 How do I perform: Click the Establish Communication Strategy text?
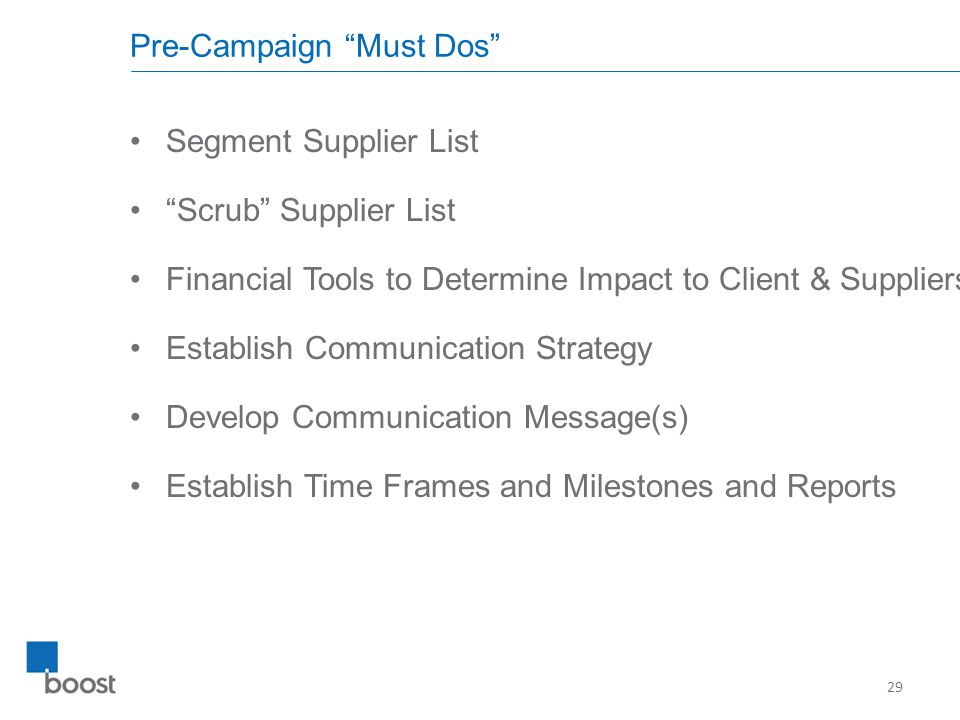click(409, 349)
